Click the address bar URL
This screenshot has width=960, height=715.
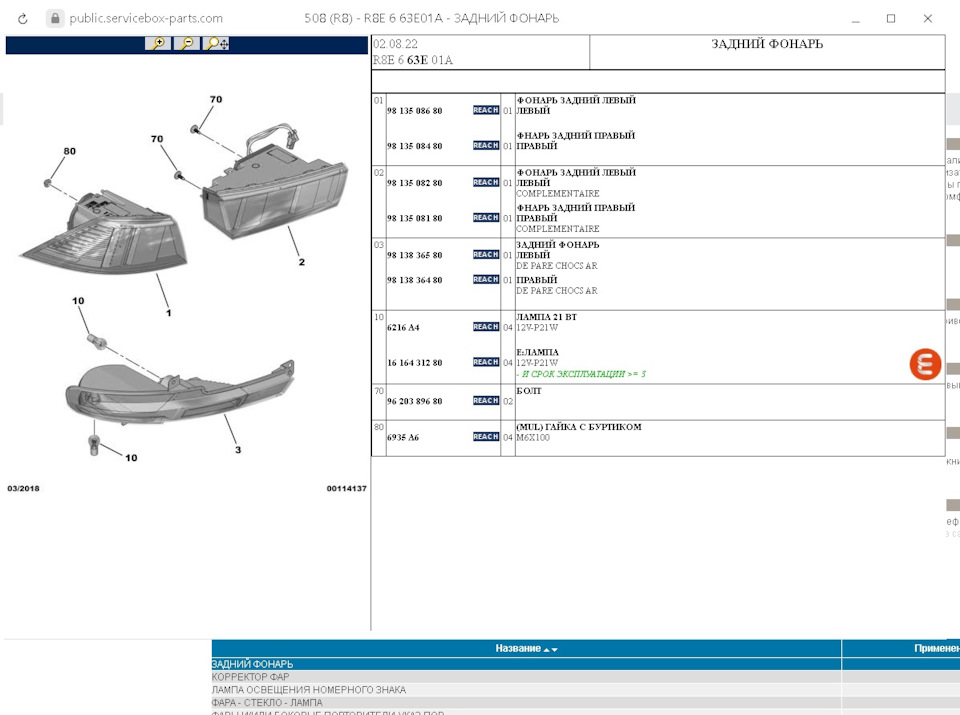146,18
